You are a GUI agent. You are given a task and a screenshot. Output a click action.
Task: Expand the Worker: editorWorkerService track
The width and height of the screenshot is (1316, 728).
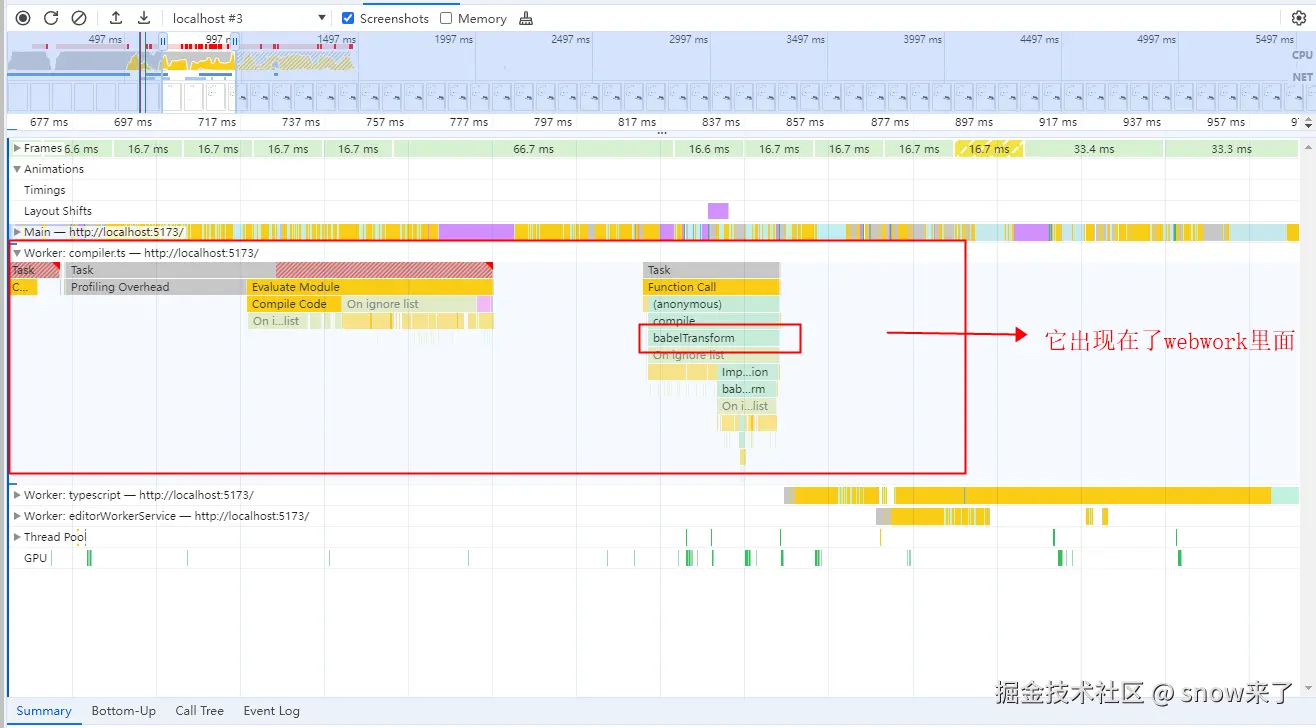click(x=17, y=516)
